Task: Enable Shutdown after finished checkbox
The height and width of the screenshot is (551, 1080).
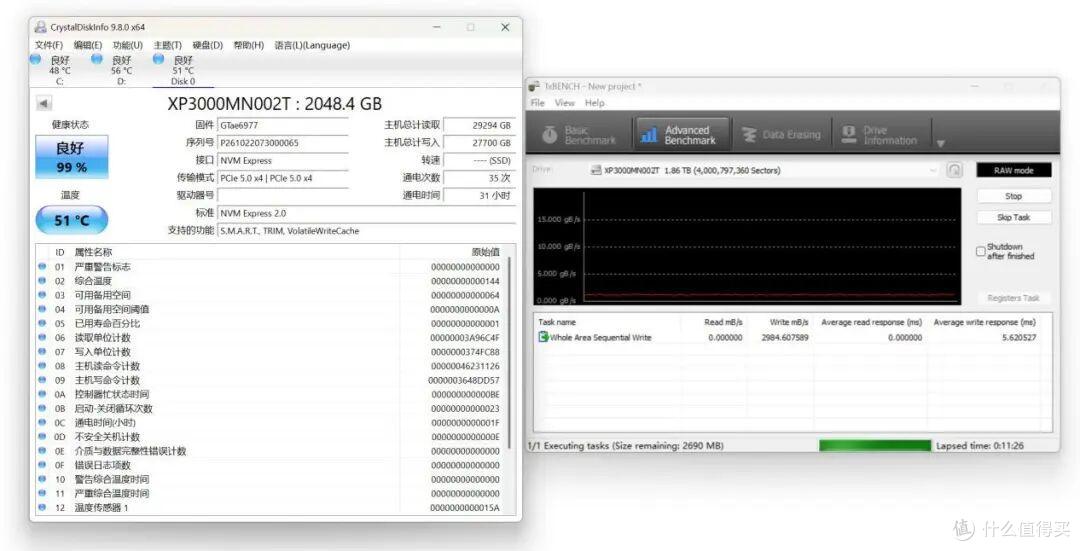Action: (x=981, y=251)
